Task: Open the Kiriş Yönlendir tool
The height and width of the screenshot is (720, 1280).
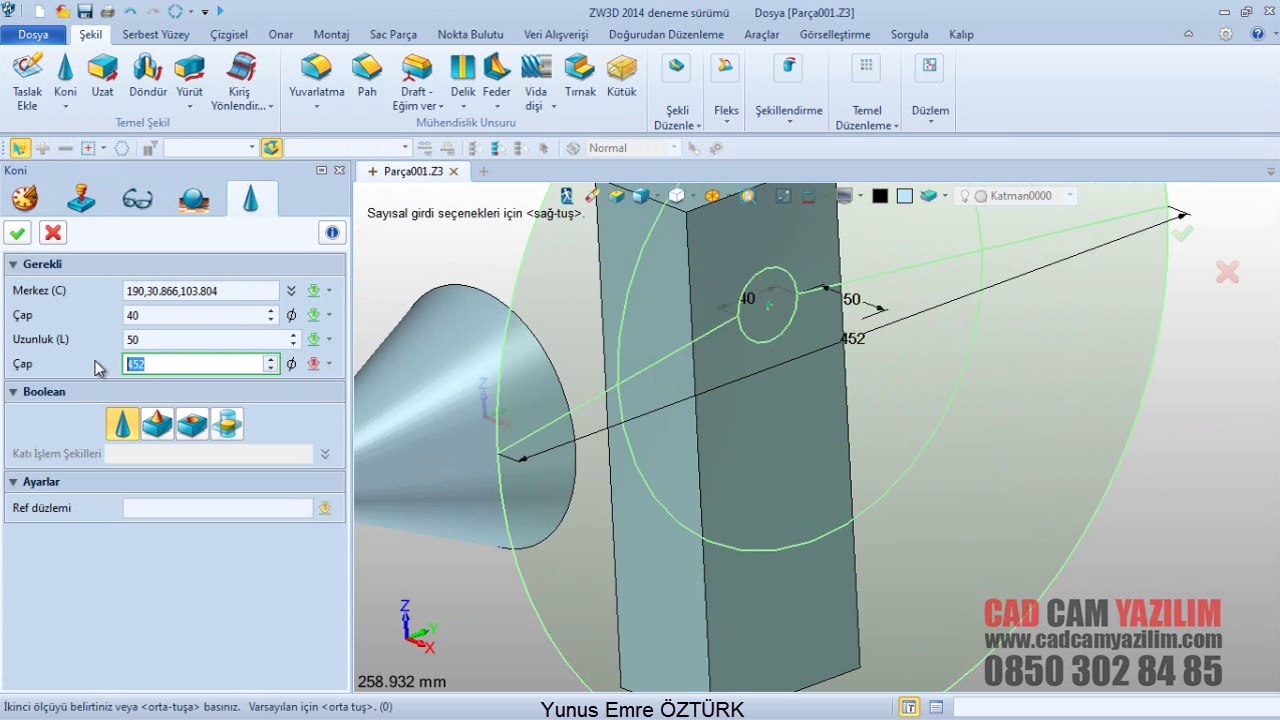Action: (241, 81)
